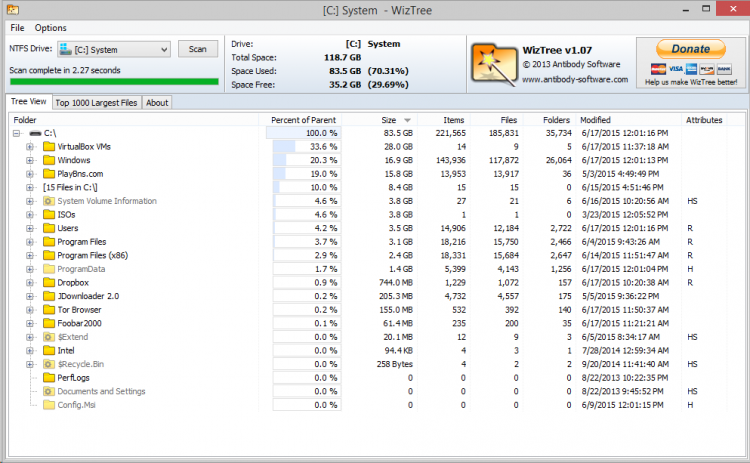The height and width of the screenshot is (463, 750).
Task: Click the 744.0 MB size cell
Action: pyautogui.click(x=396, y=283)
